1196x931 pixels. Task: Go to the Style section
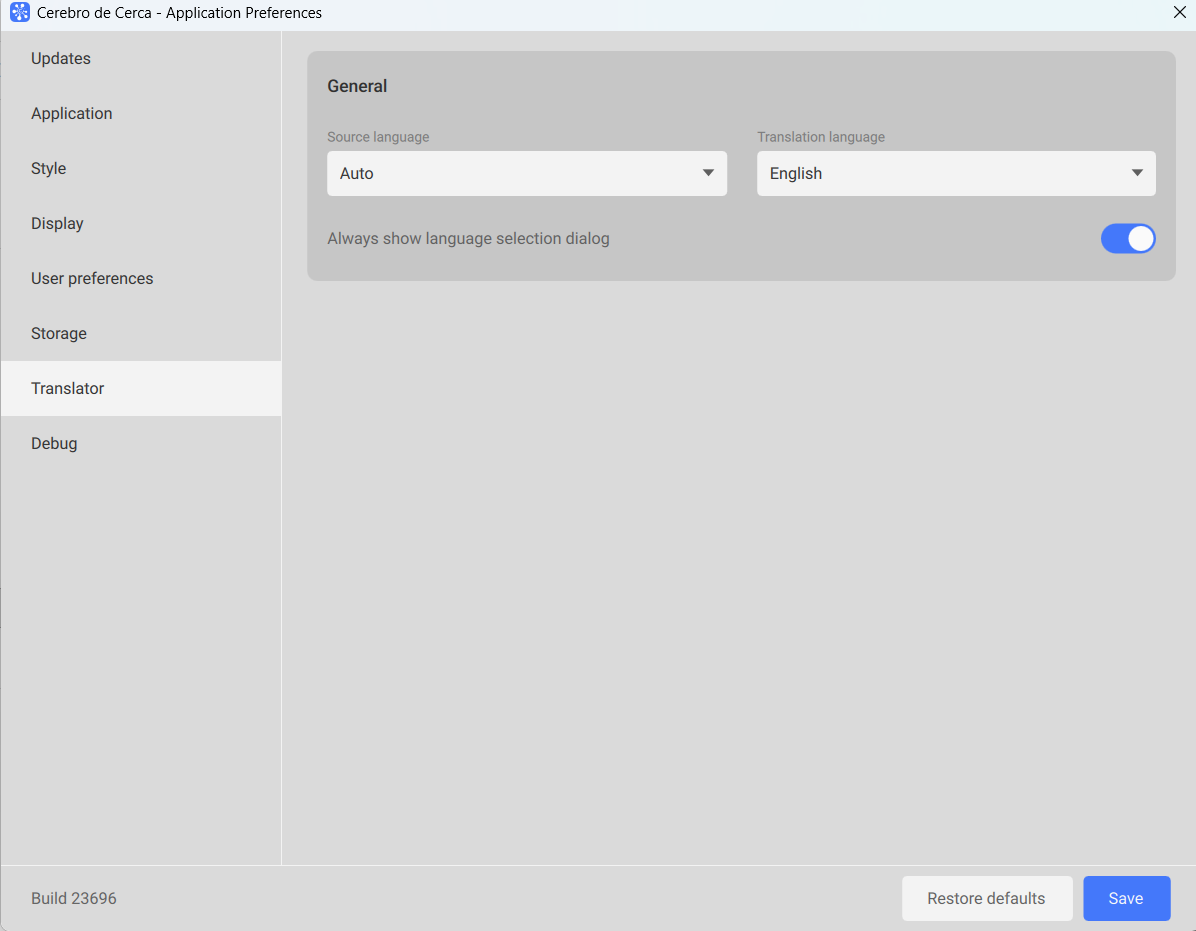(x=49, y=169)
